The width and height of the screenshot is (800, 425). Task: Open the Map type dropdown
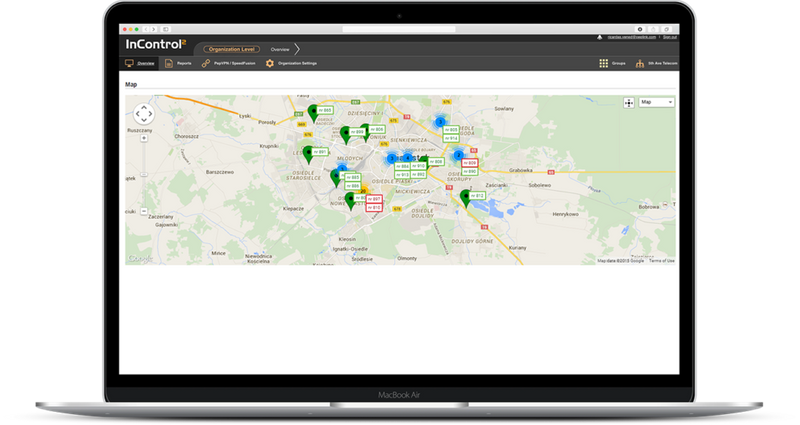pos(656,102)
